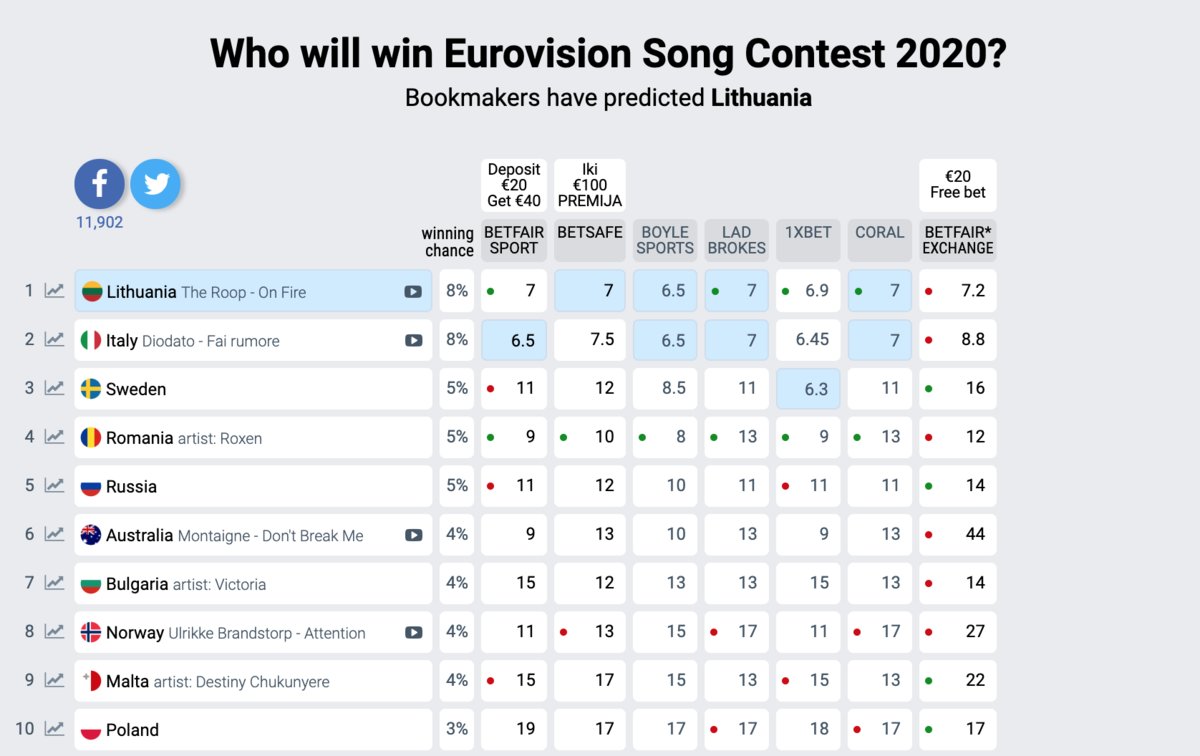Viewport: 1200px width, 756px height.
Task: Open Poland's odds trend chart icon
Action: coord(54,729)
